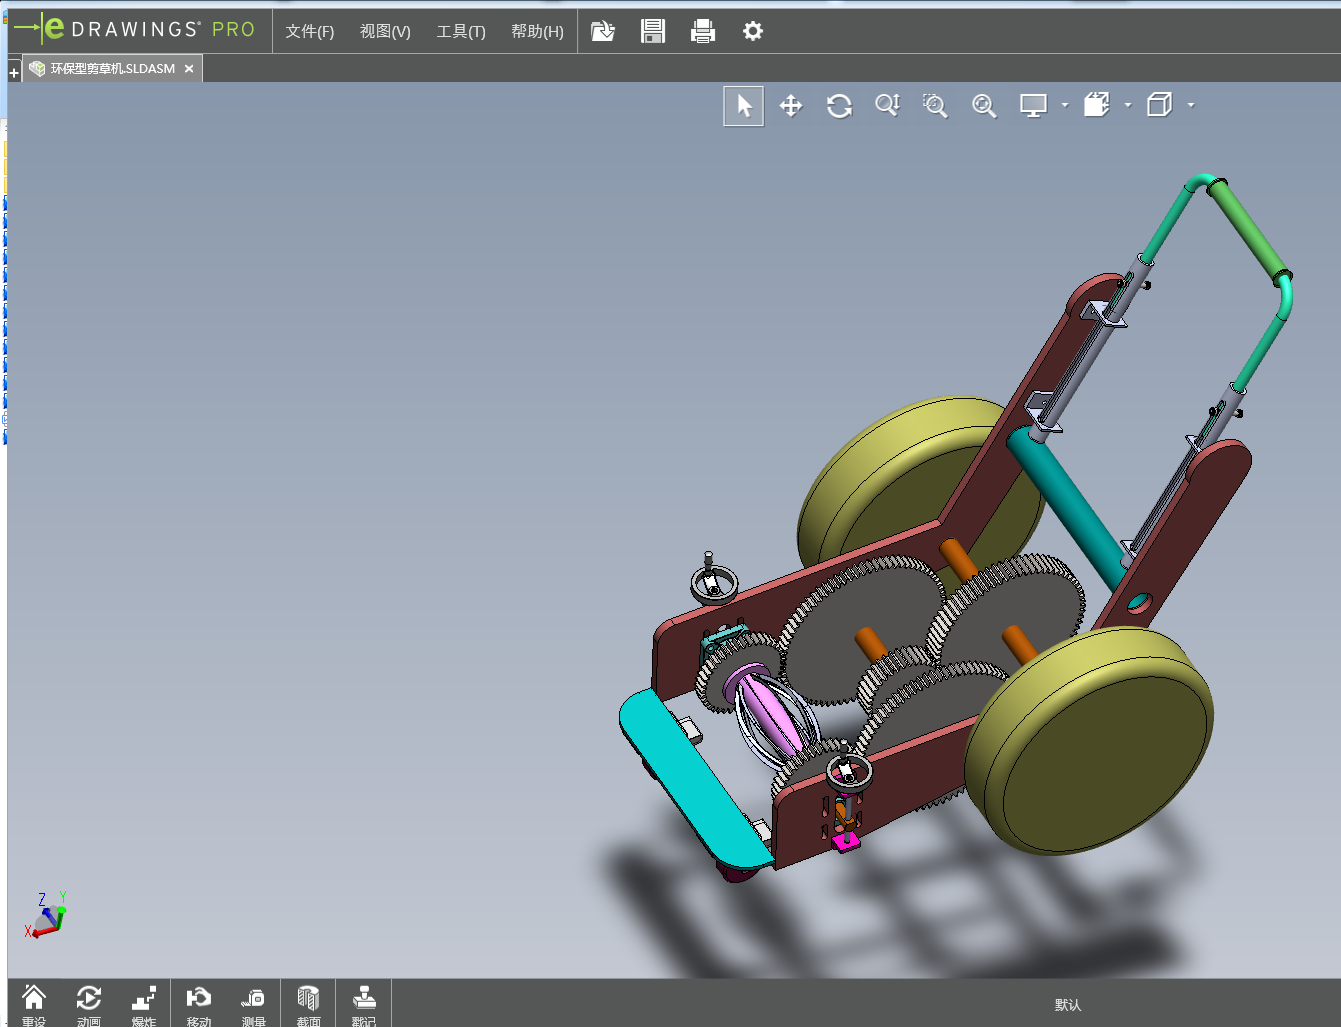Screen dimensions: 1341x1027
Task: Activate the Pan view tool
Action: pyautogui.click(x=791, y=106)
